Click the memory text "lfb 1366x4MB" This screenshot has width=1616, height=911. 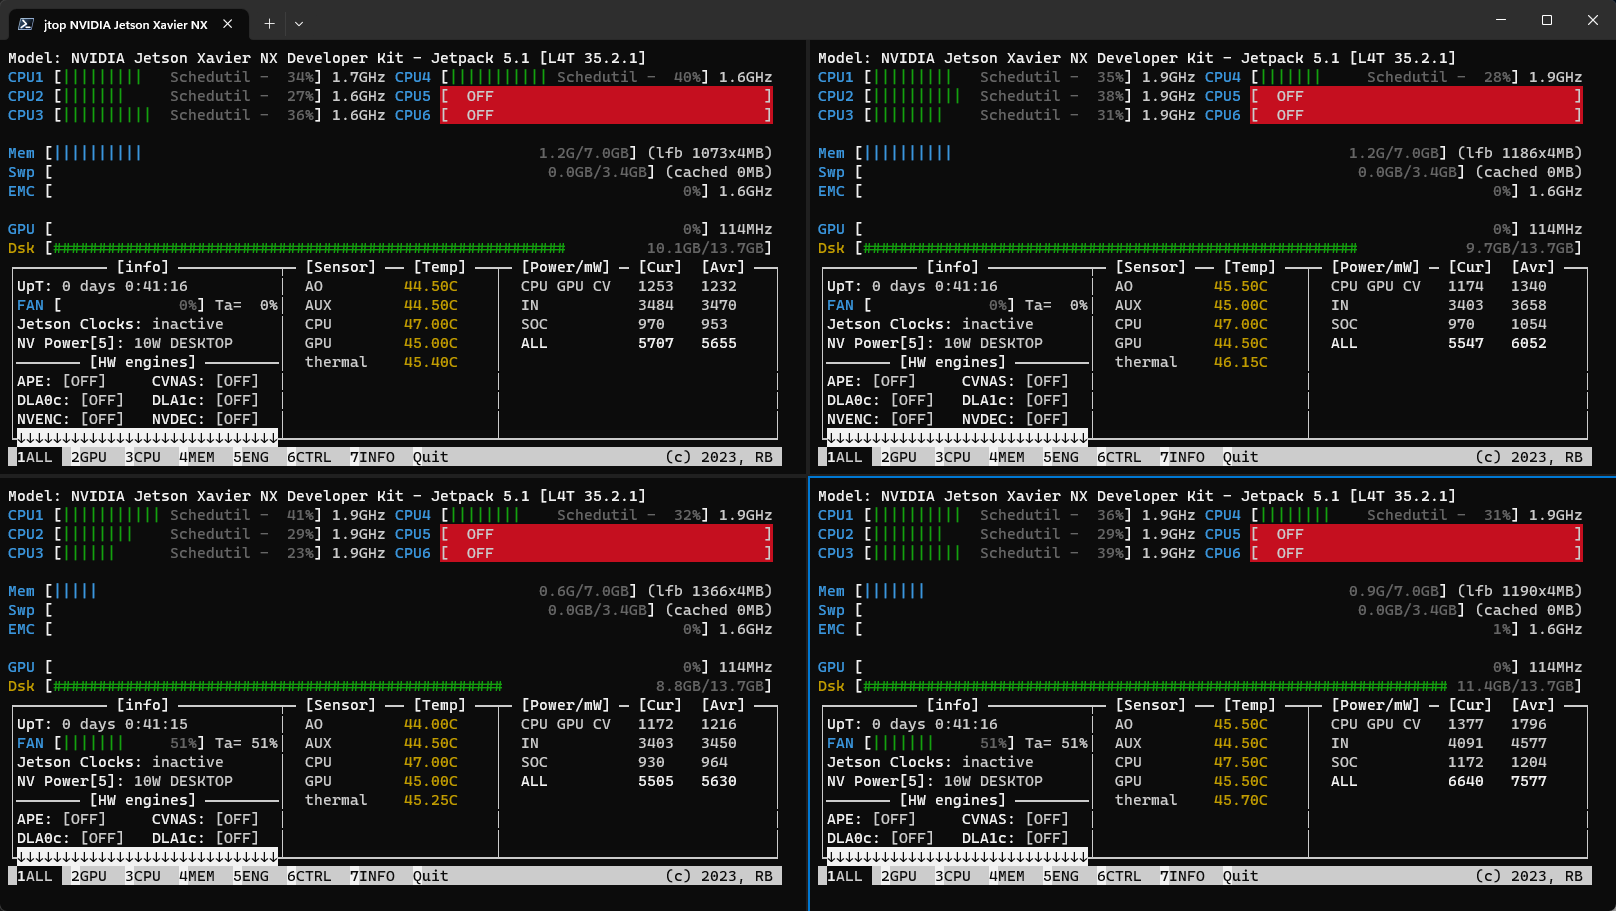(709, 591)
